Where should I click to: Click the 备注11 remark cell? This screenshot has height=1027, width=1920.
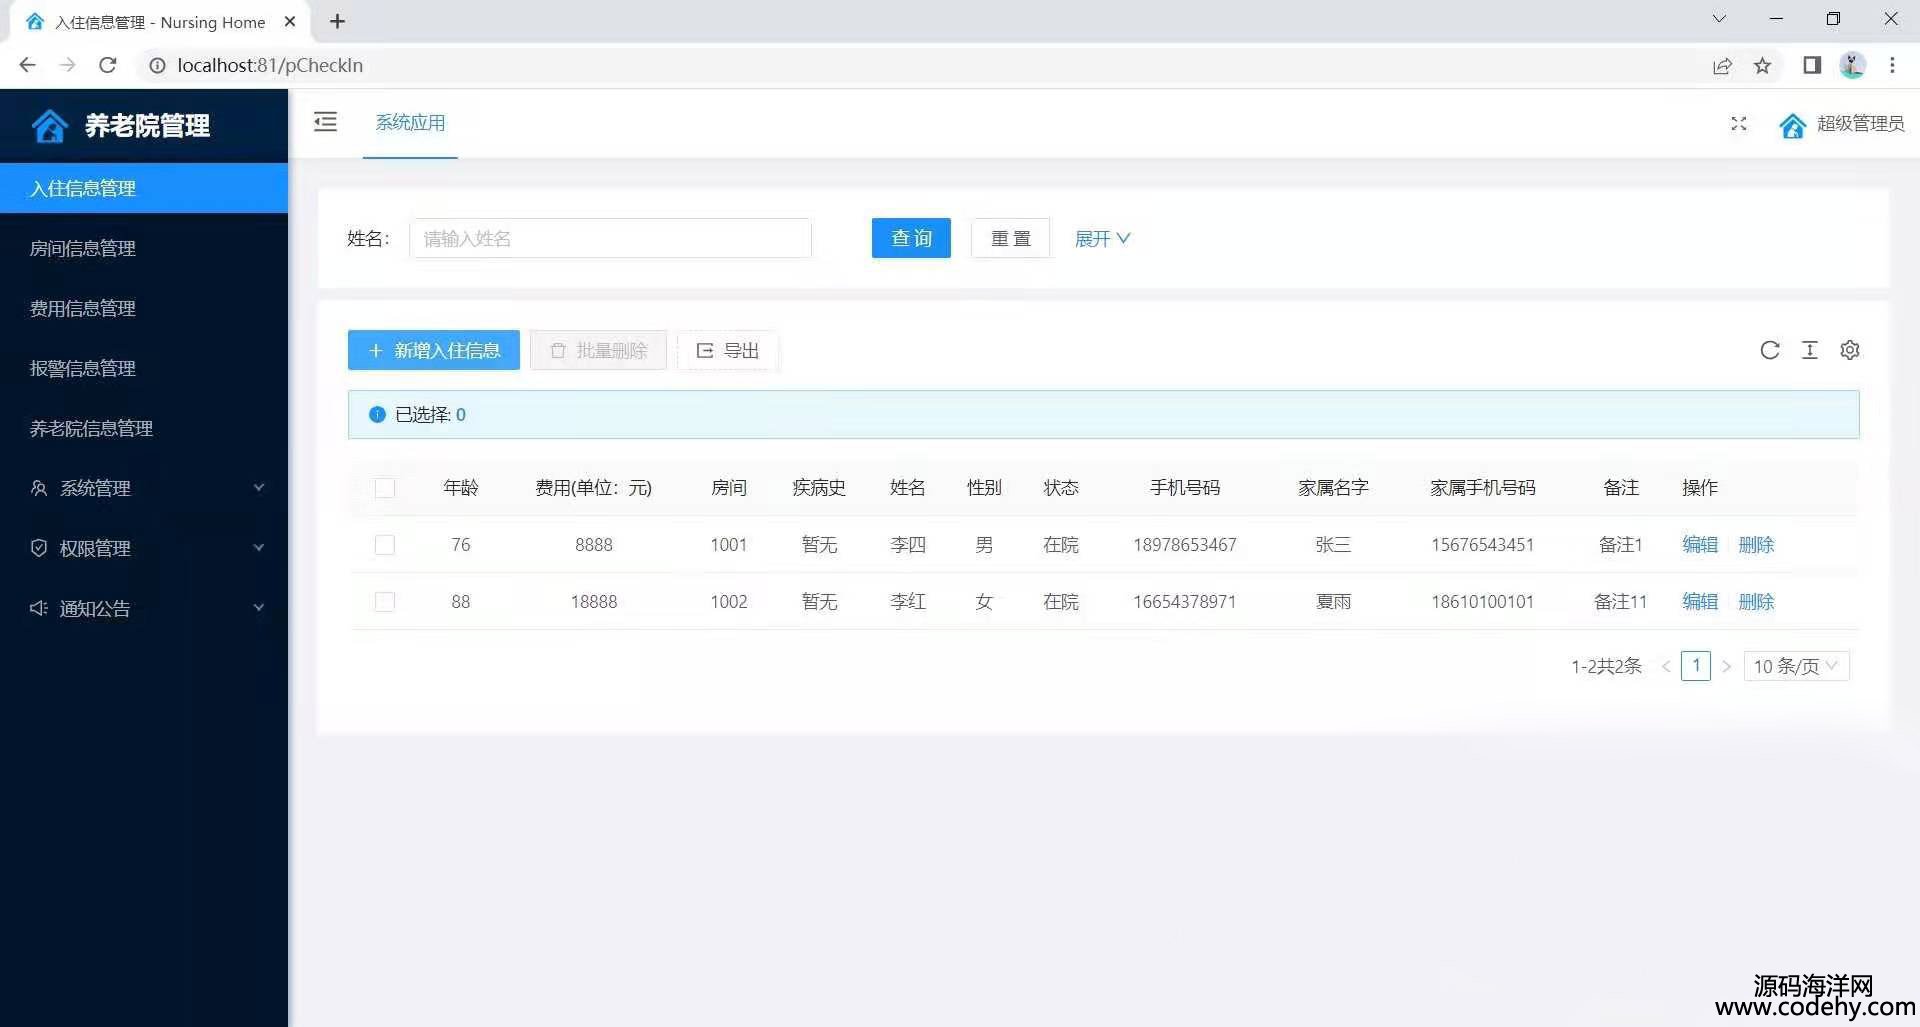click(x=1620, y=602)
